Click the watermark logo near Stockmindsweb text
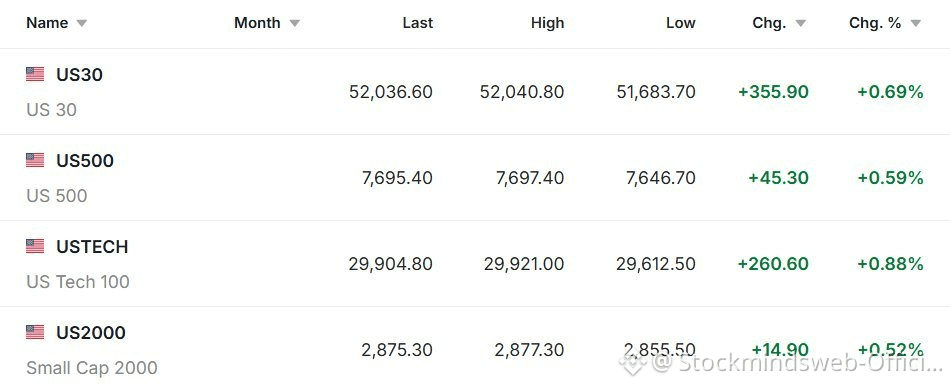 tap(633, 364)
